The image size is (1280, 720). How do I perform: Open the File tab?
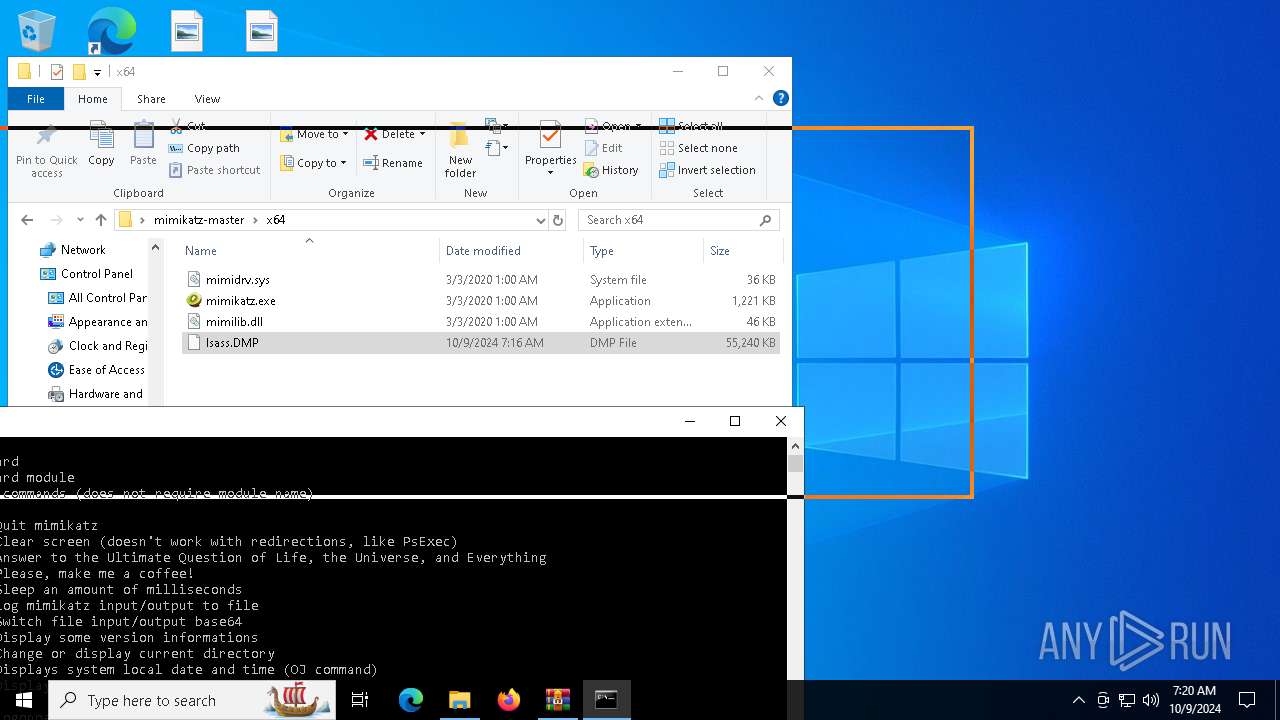36,99
